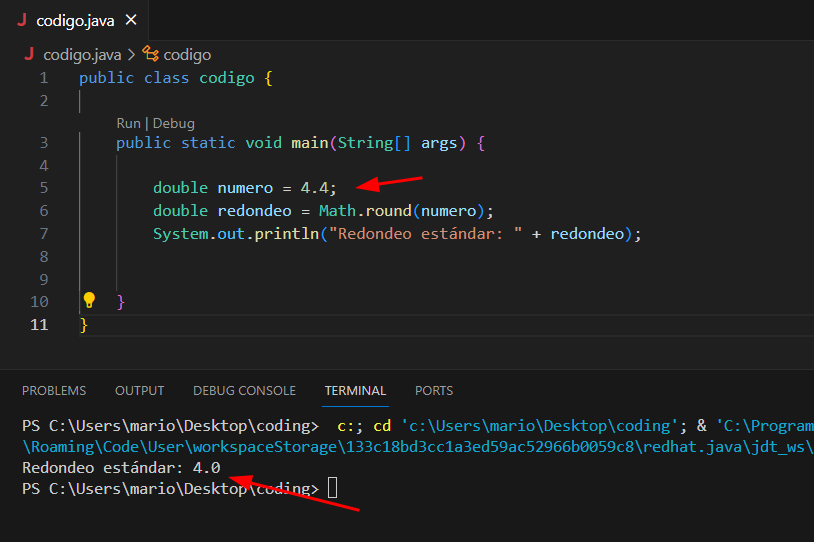Click line number 5 in the gutter
This screenshot has width=814, height=542.
pos(44,187)
